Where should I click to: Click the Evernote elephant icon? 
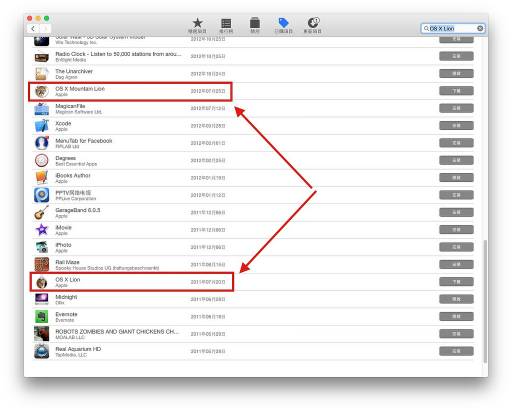click(42, 317)
